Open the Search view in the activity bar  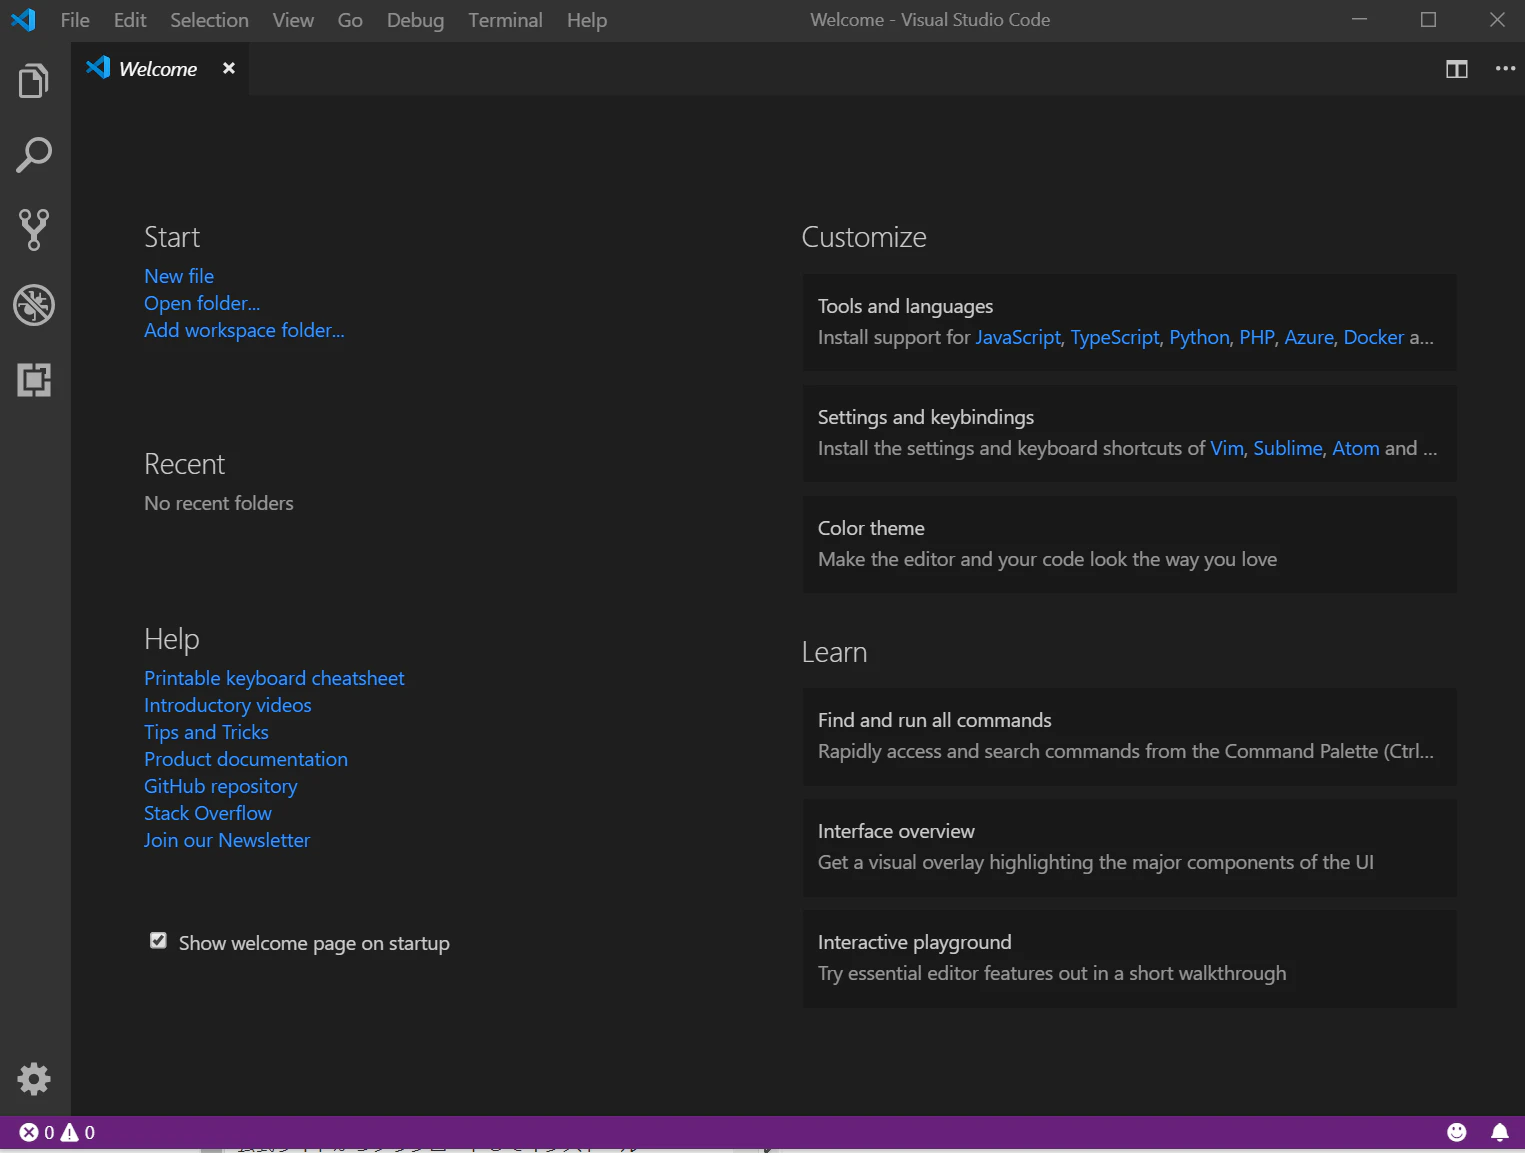pyautogui.click(x=34, y=155)
